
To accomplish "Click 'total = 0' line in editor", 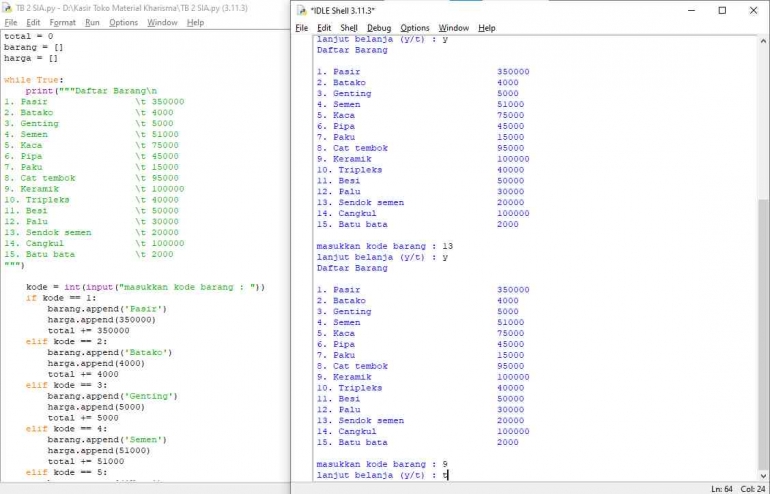I will pyautogui.click(x=28, y=36).
